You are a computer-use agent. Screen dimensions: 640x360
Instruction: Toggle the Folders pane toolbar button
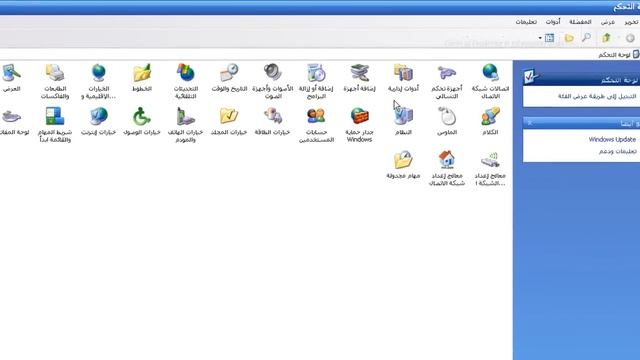click(x=569, y=38)
